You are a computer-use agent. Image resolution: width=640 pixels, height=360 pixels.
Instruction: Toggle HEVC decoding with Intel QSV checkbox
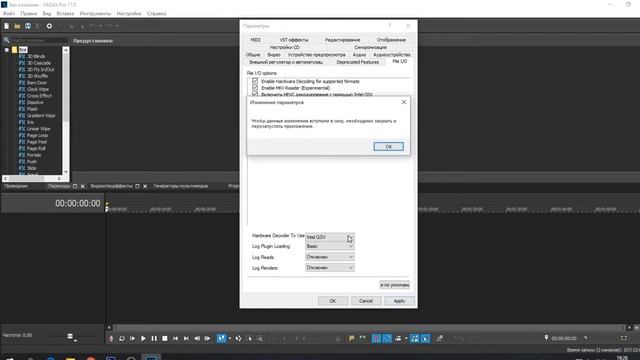coord(255,94)
